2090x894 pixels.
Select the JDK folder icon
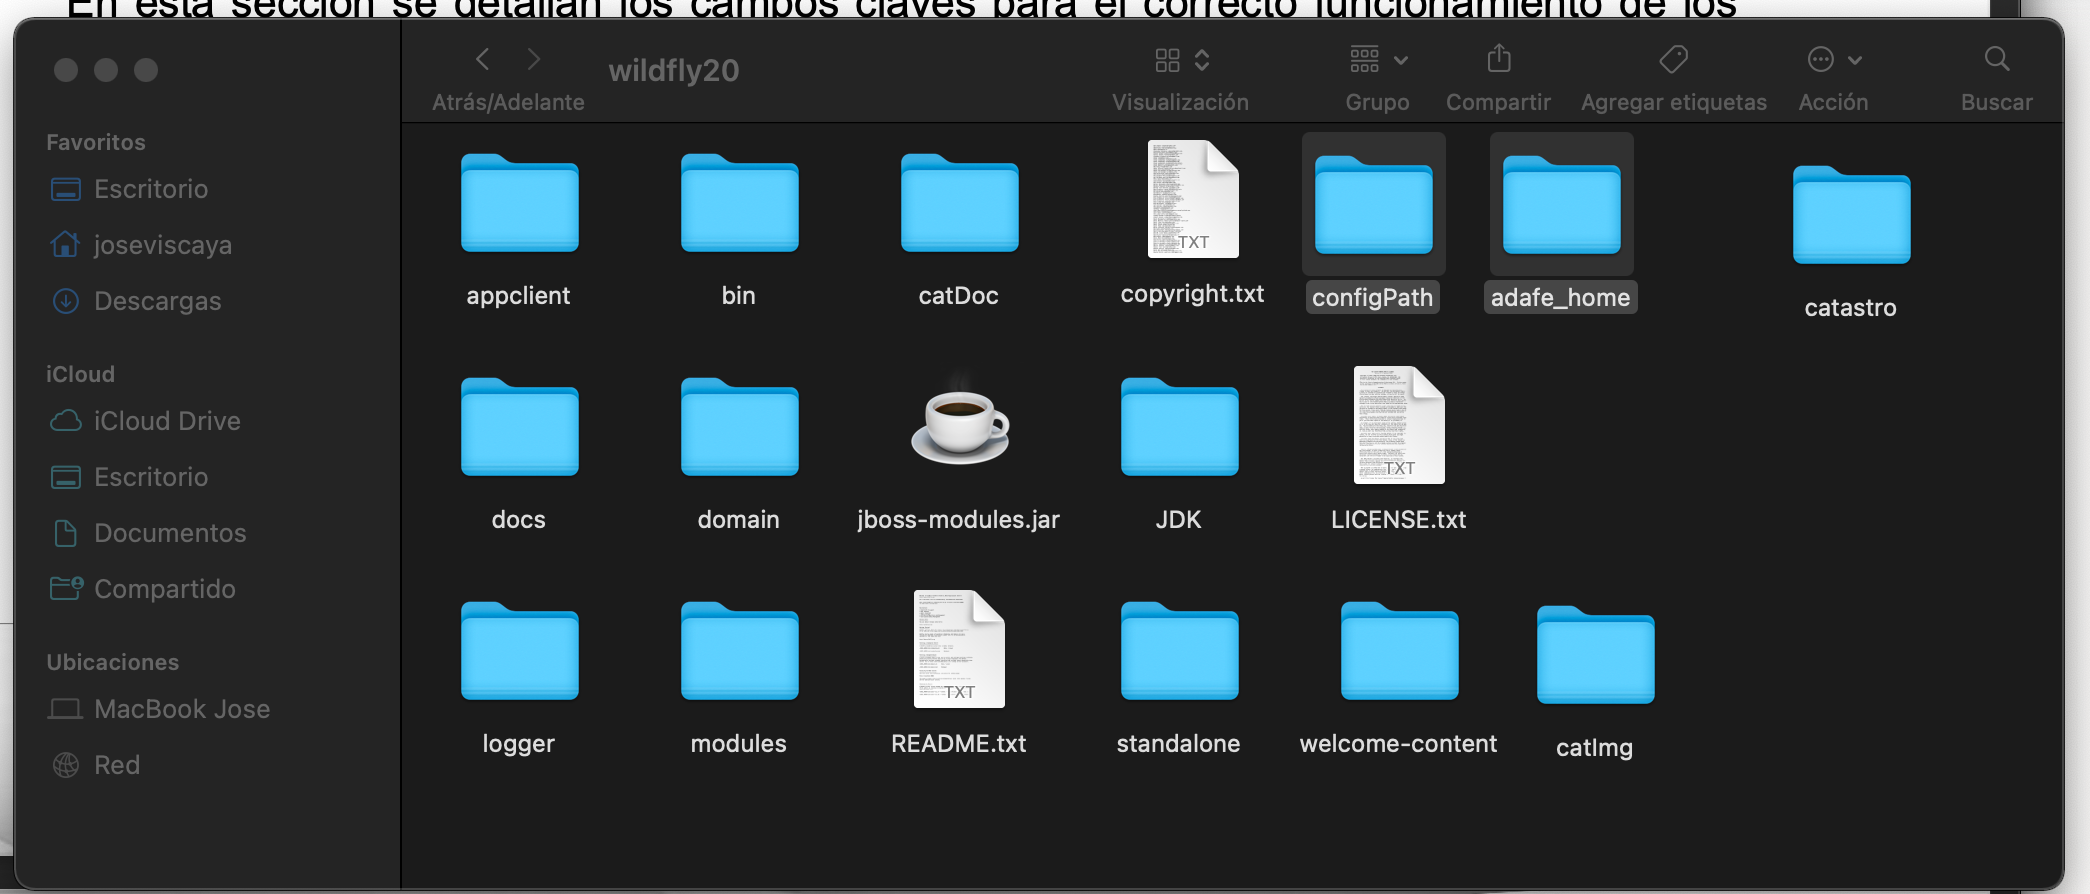1179,427
